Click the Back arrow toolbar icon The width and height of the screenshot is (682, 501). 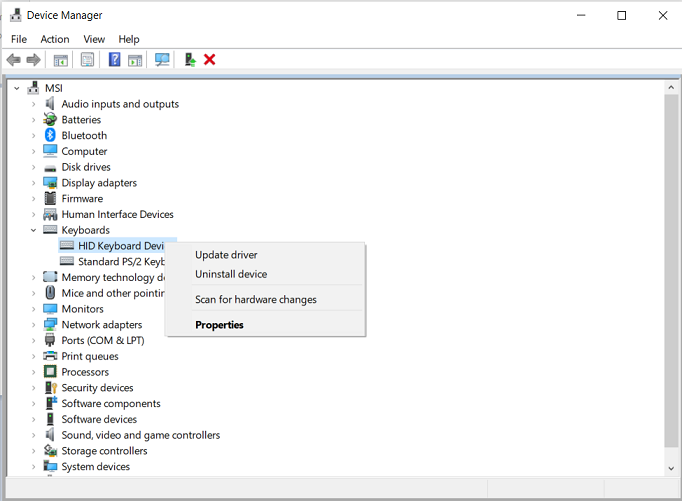pyautogui.click(x=13, y=60)
